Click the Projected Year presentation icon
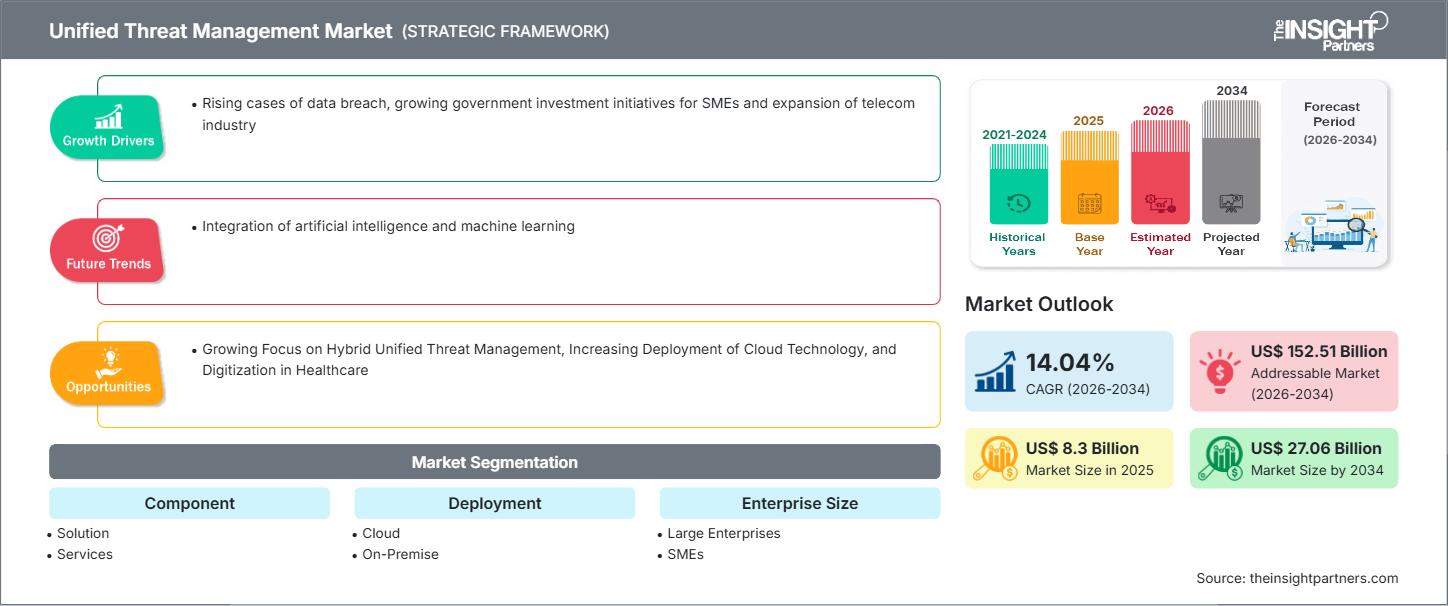Viewport: 1448px width, 606px height. [1231, 204]
